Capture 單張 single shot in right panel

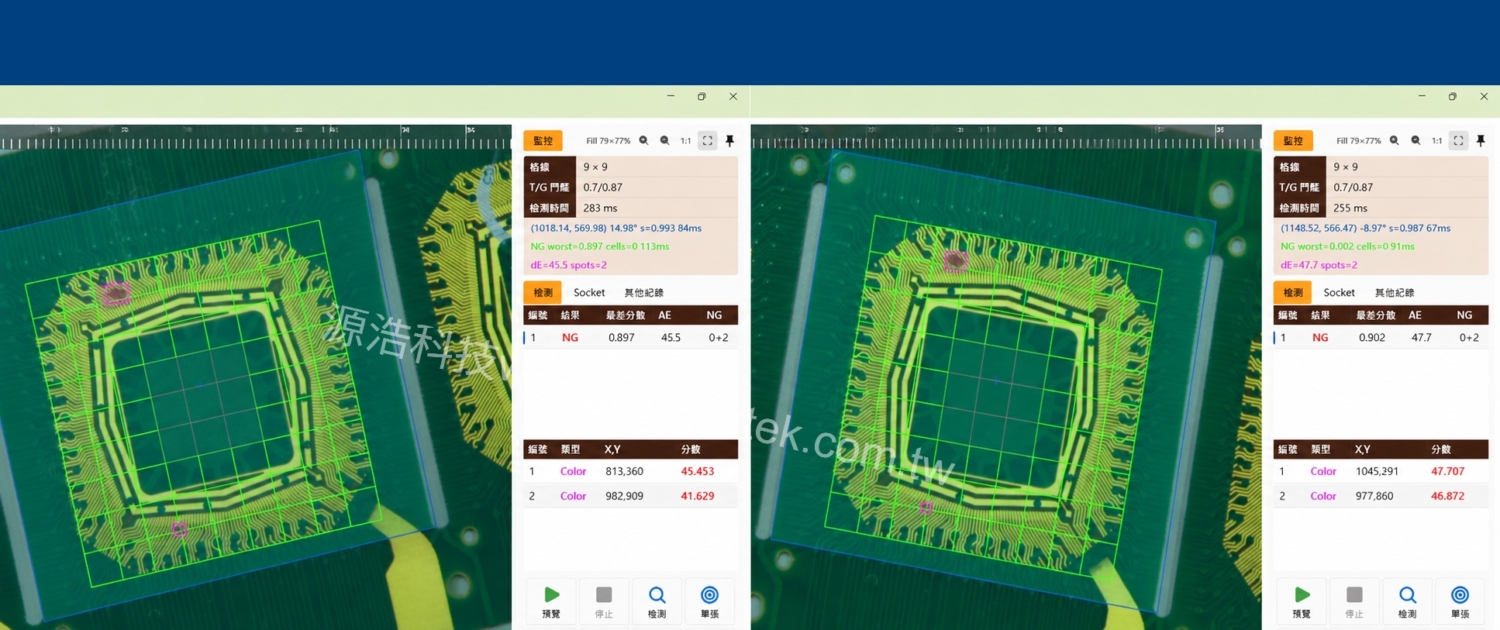pos(1460,602)
